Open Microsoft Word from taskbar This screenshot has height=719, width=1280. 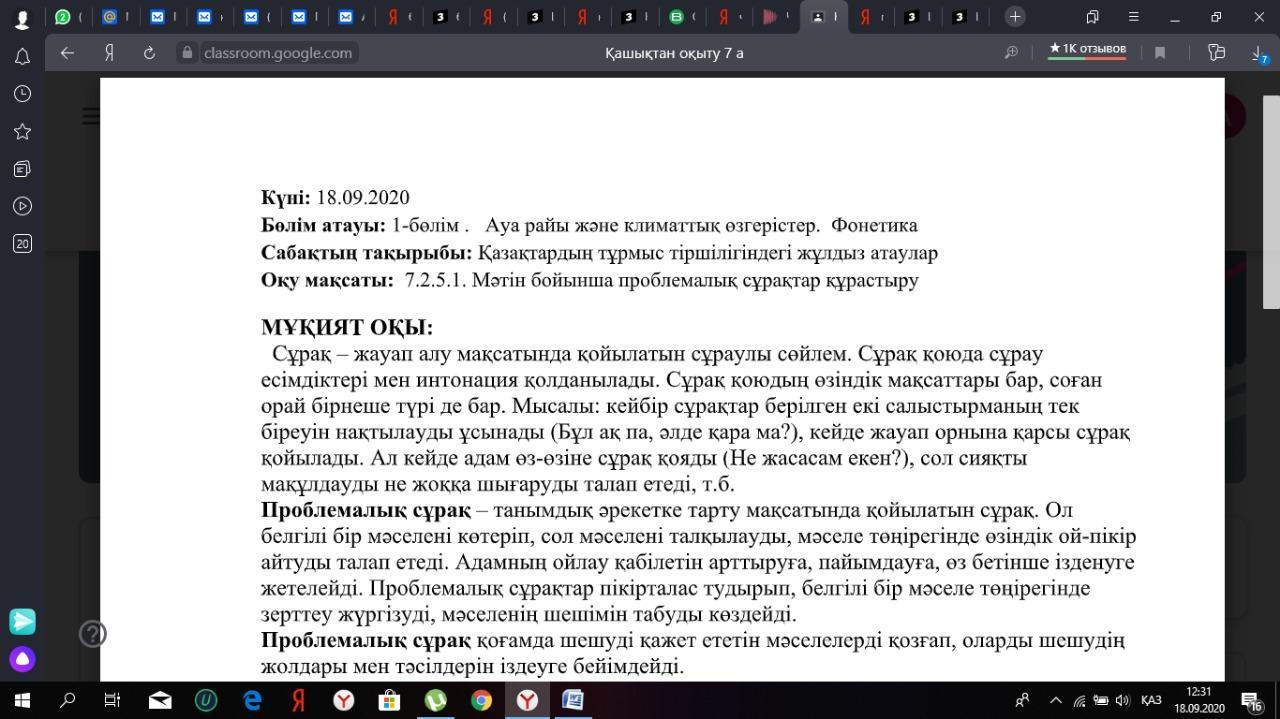[573, 700]
